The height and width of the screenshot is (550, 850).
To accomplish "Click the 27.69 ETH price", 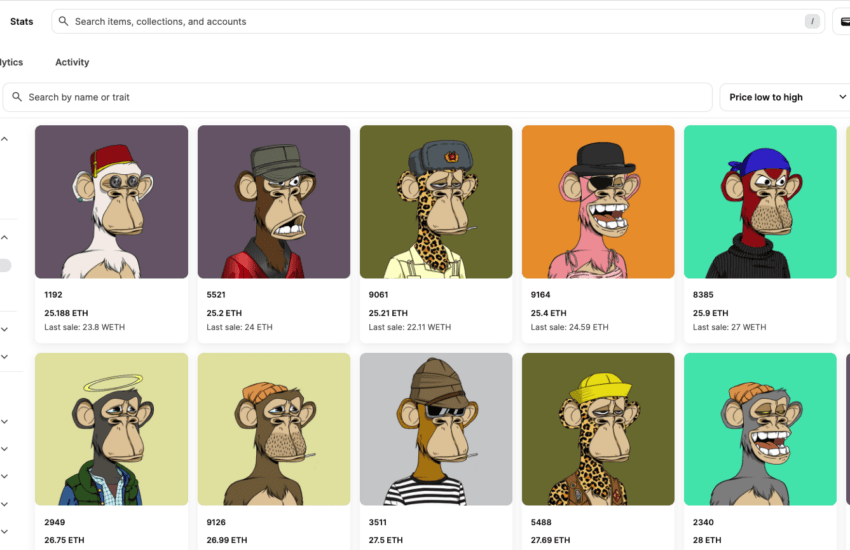I will point(550,540).
